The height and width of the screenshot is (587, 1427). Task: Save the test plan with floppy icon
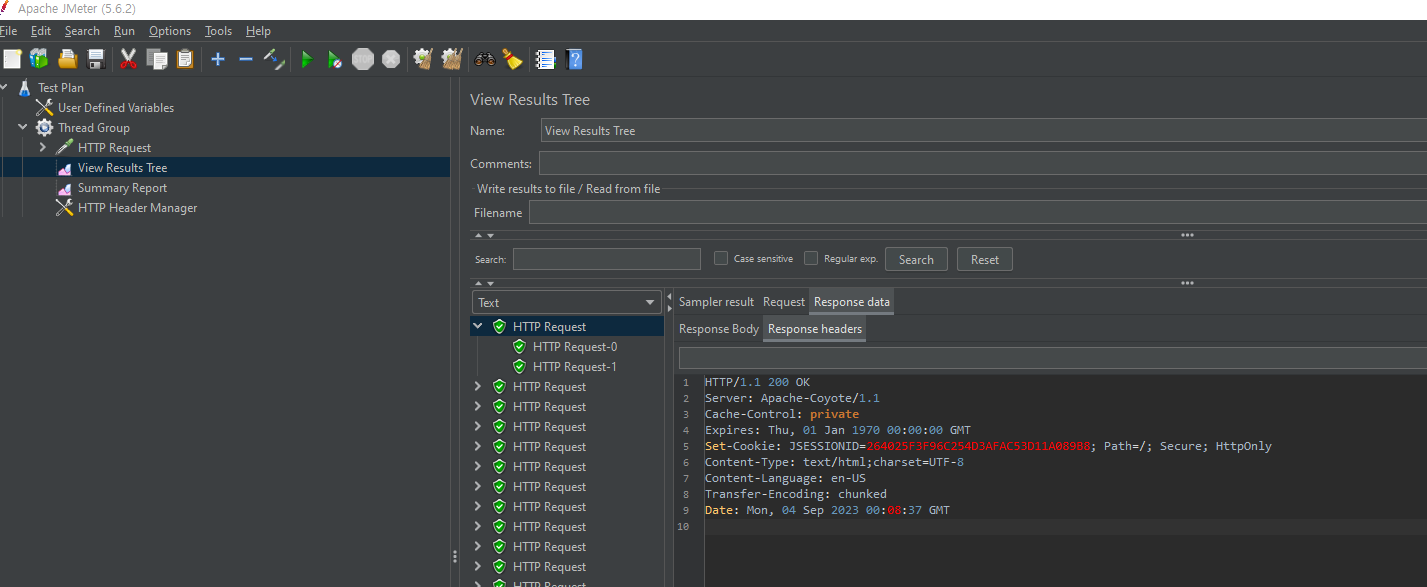[96, 59]
